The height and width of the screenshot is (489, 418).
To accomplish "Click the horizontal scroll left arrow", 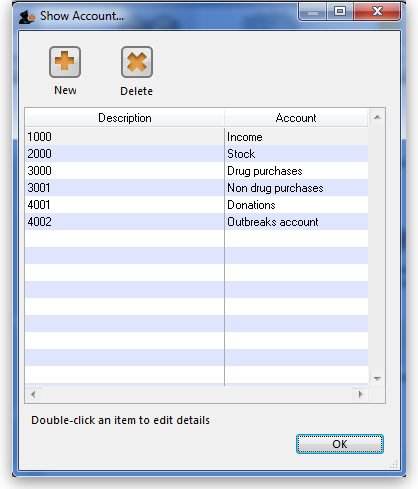I will click(33, 394).
